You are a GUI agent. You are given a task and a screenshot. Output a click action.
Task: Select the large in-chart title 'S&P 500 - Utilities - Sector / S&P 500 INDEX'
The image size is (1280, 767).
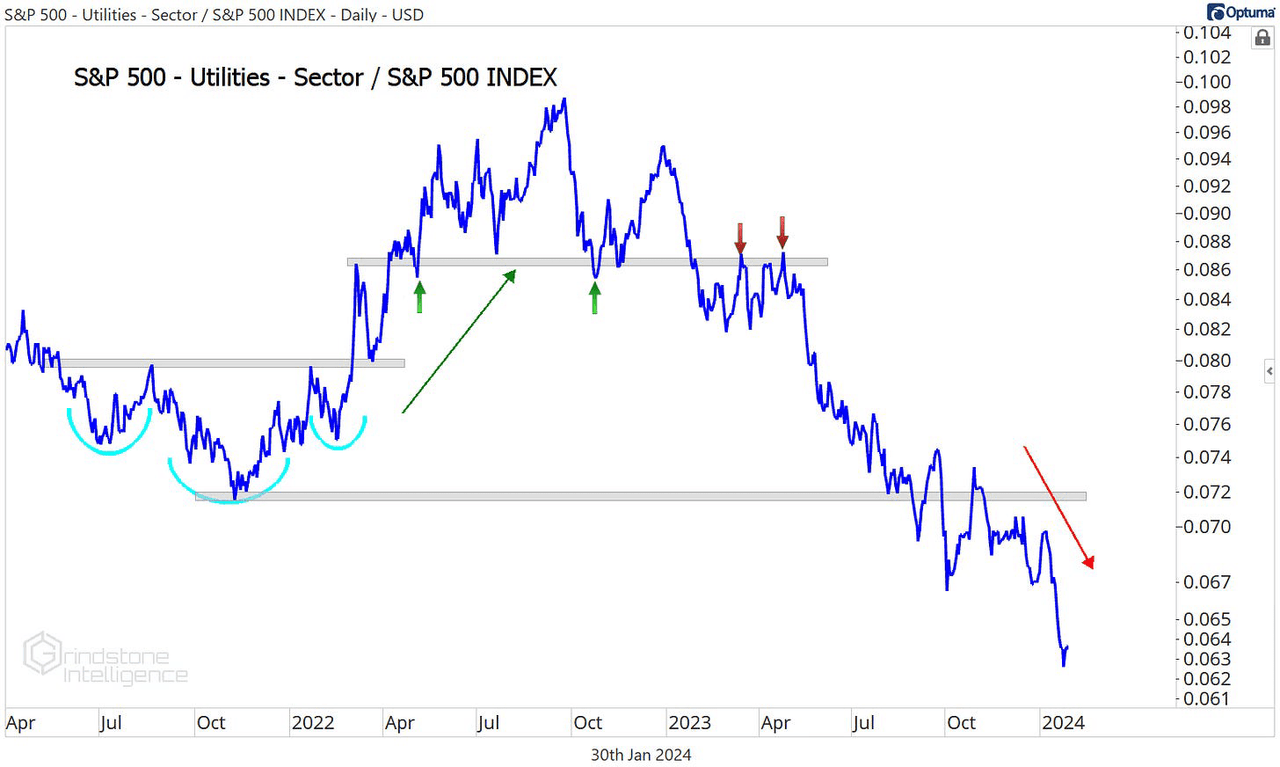pos(315,78)
